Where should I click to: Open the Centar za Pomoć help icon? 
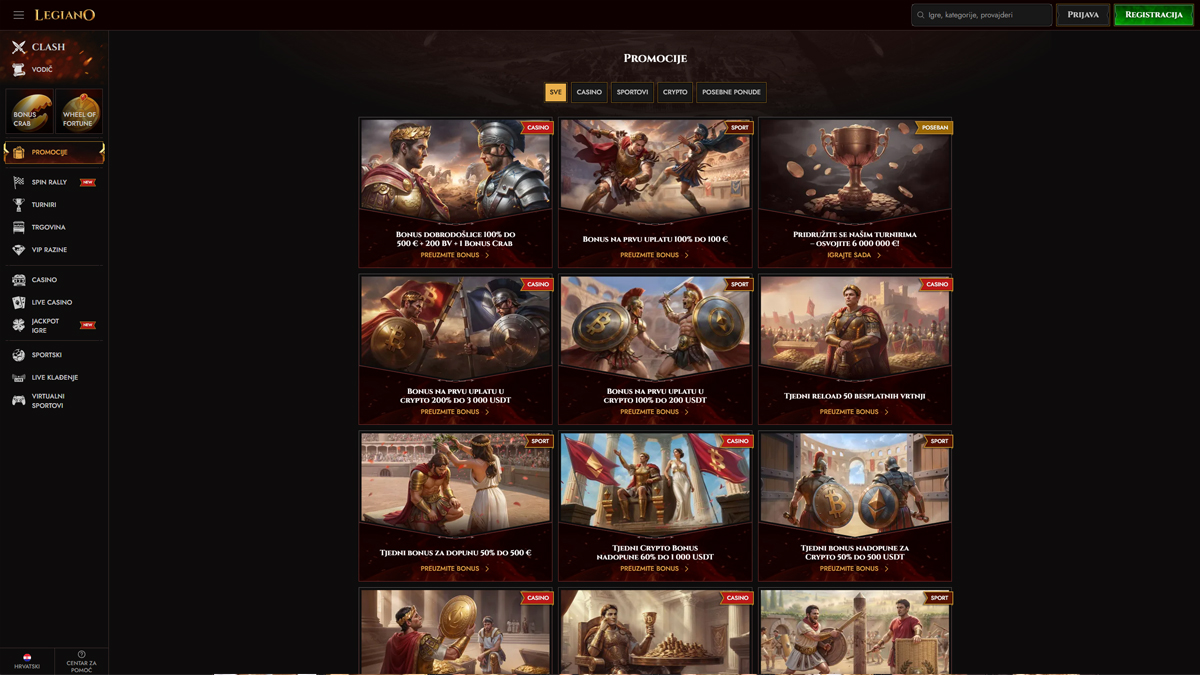(82, 655)
